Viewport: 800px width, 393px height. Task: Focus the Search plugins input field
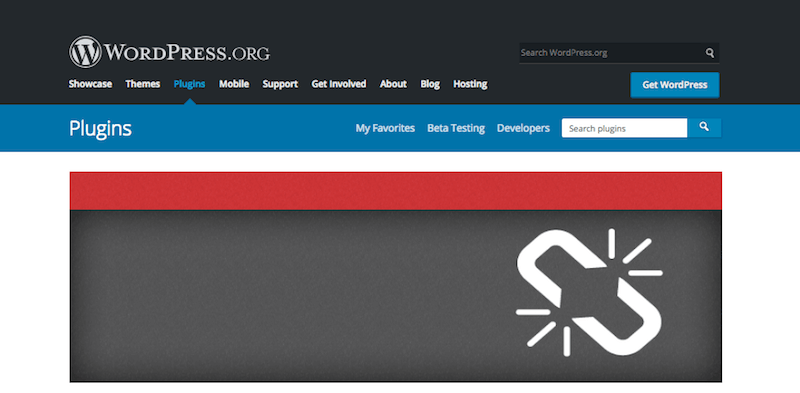point(624,128)
